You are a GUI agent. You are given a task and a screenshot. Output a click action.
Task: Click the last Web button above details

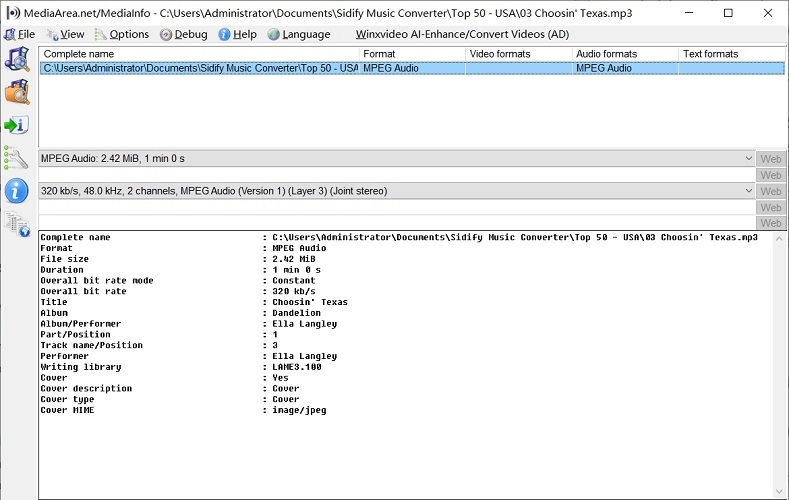[x=770, y=223]
